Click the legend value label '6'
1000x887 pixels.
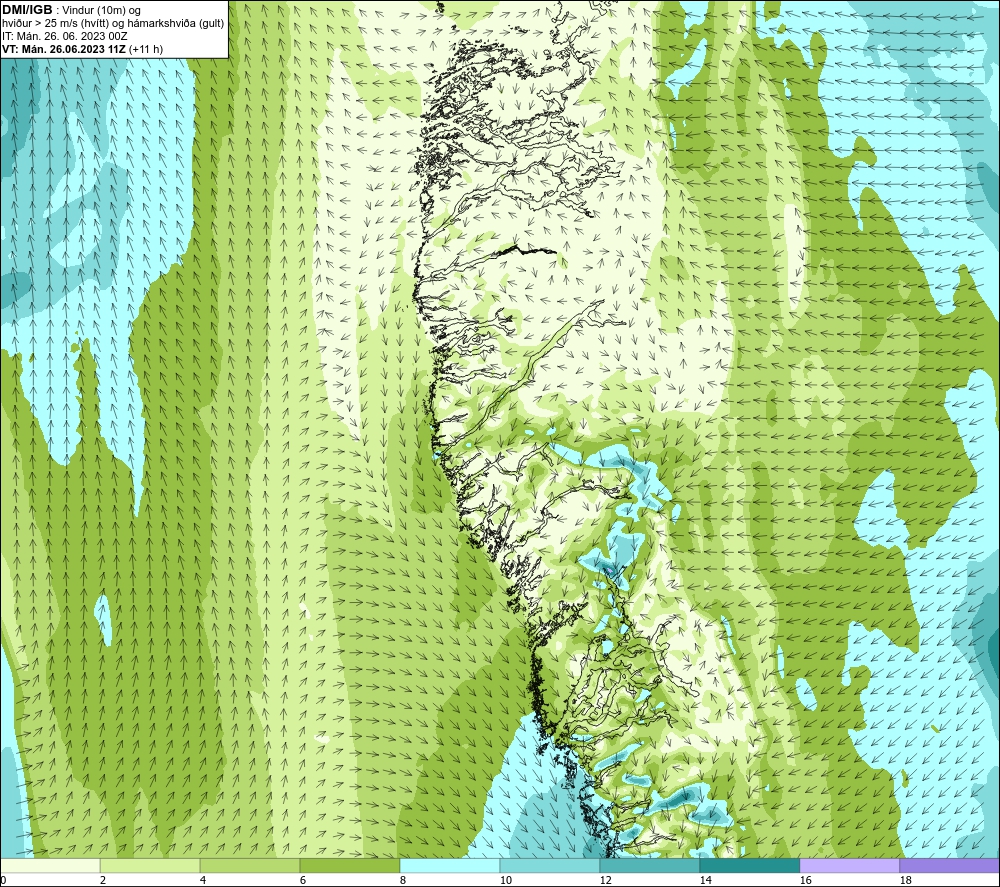pyautogui.click(x=303, y=881)
